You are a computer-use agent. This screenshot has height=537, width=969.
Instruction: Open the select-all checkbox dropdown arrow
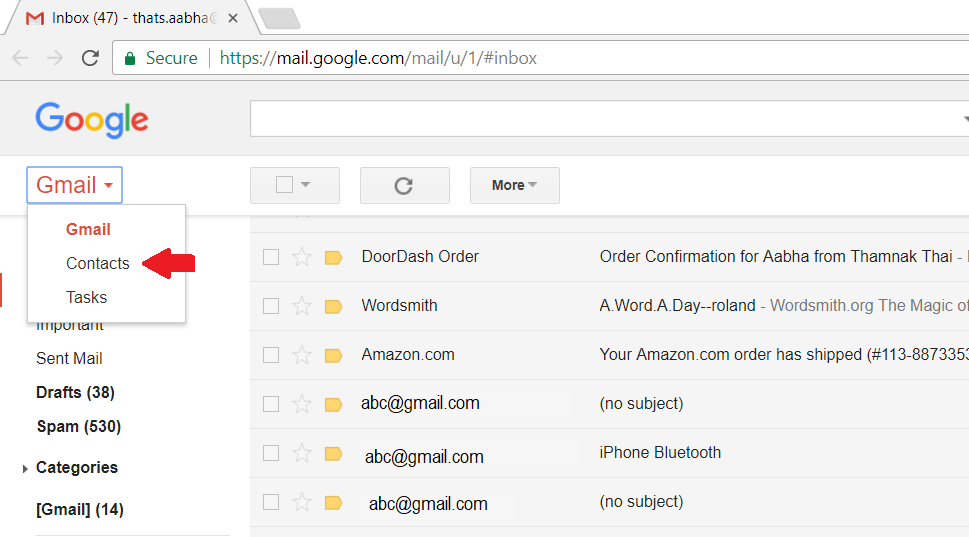click(x=305, y=185)
